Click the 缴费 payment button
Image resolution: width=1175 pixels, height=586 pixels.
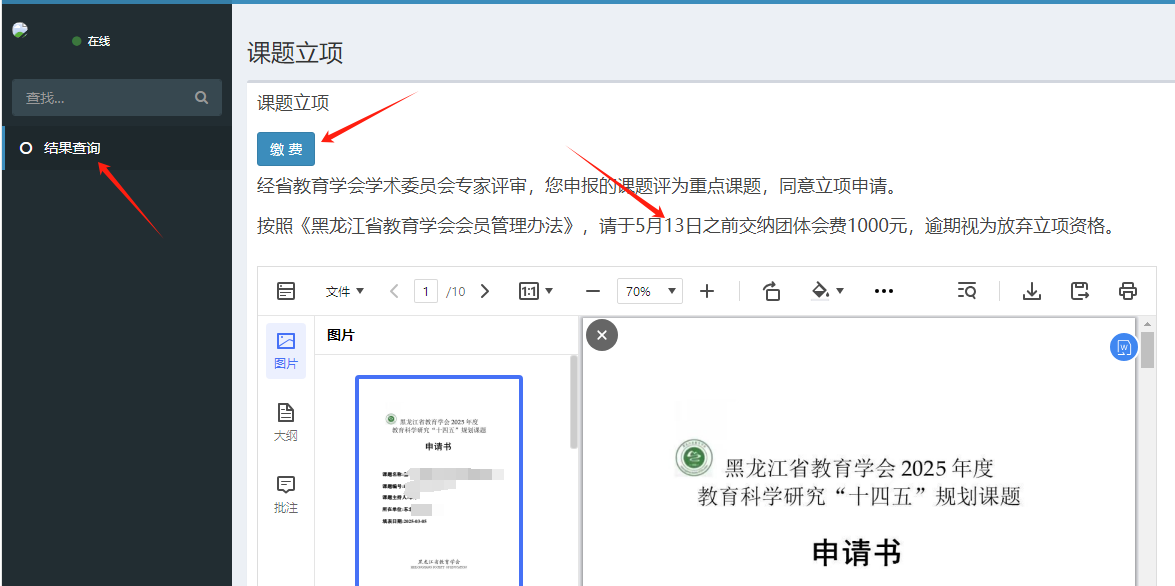coord(286,149)
